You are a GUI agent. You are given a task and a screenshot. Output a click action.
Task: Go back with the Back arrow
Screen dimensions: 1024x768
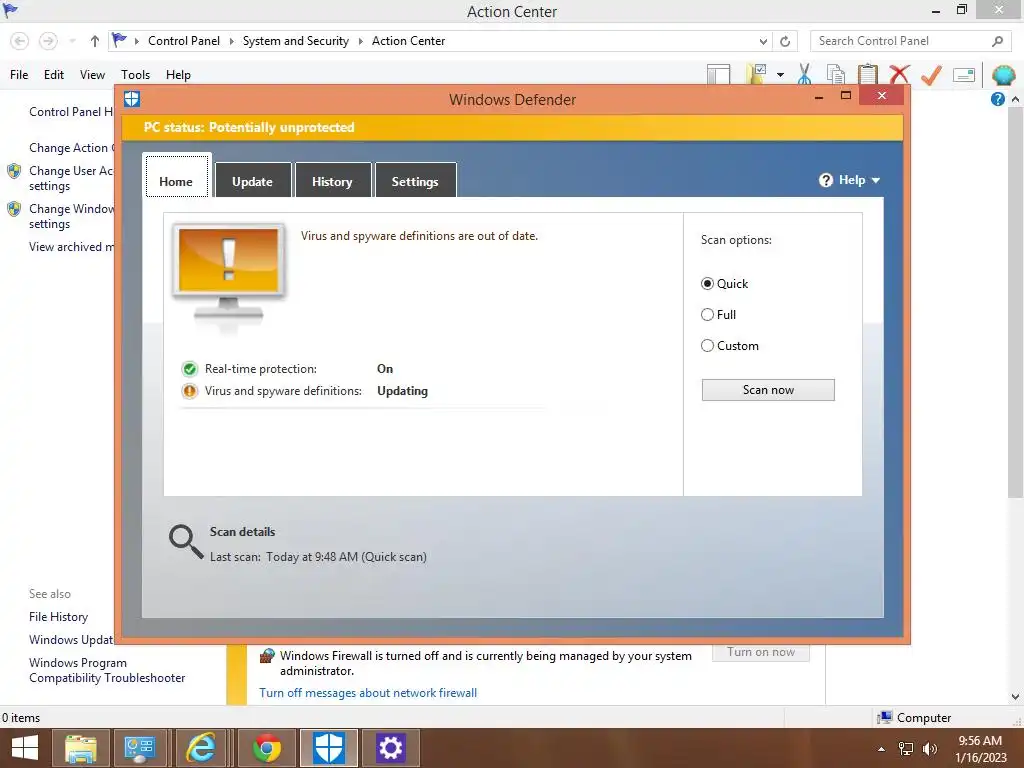pyautogui.click(x=20, y=41)
